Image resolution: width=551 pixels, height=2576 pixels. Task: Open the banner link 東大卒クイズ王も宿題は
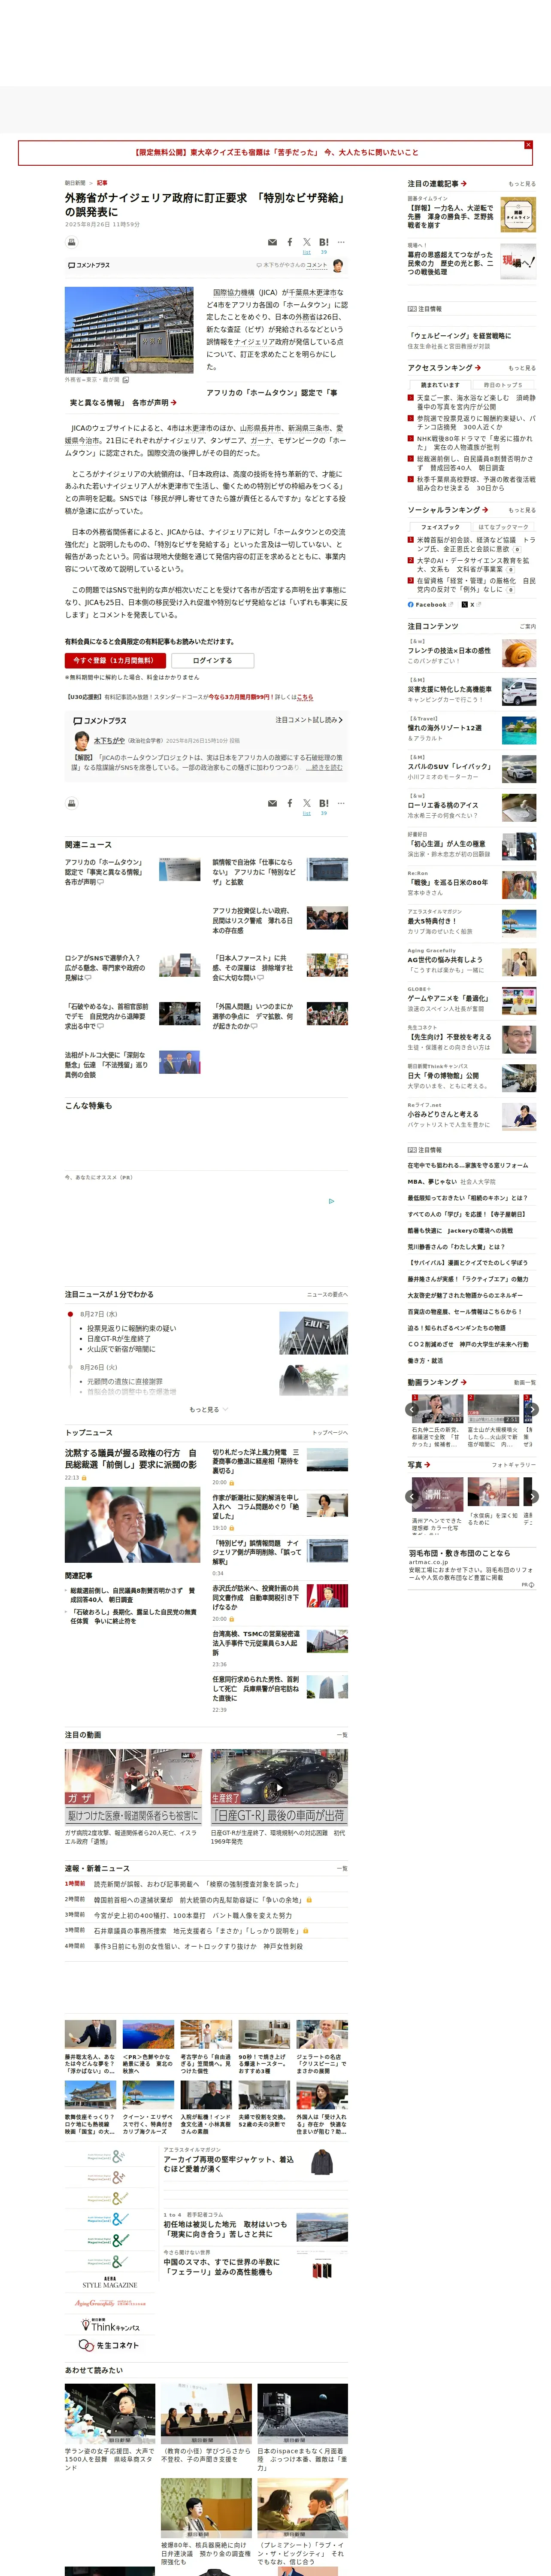(276, 153)
